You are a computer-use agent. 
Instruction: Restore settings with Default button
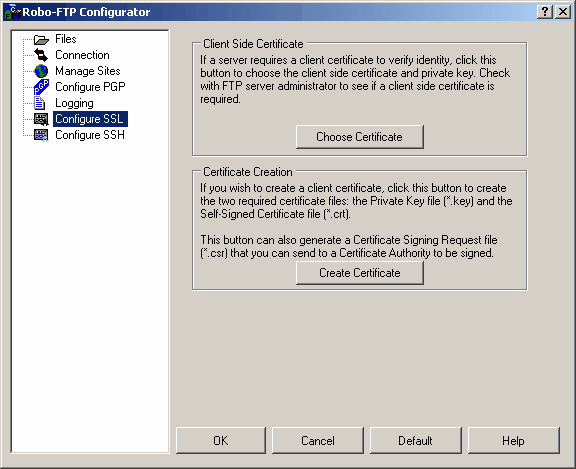[x=415, y=440]
